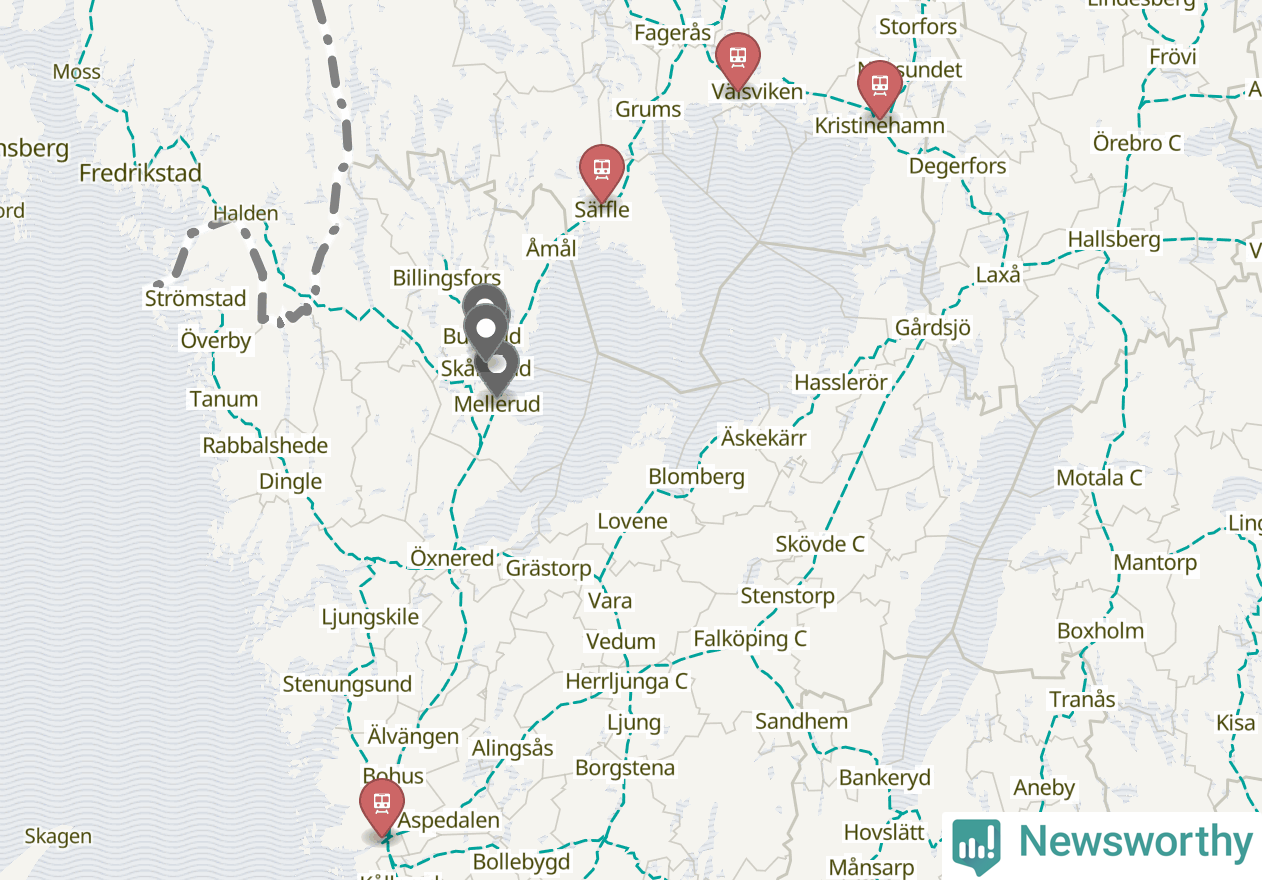
Task: Click the Örebro C station label
Action: [1137, 143]
